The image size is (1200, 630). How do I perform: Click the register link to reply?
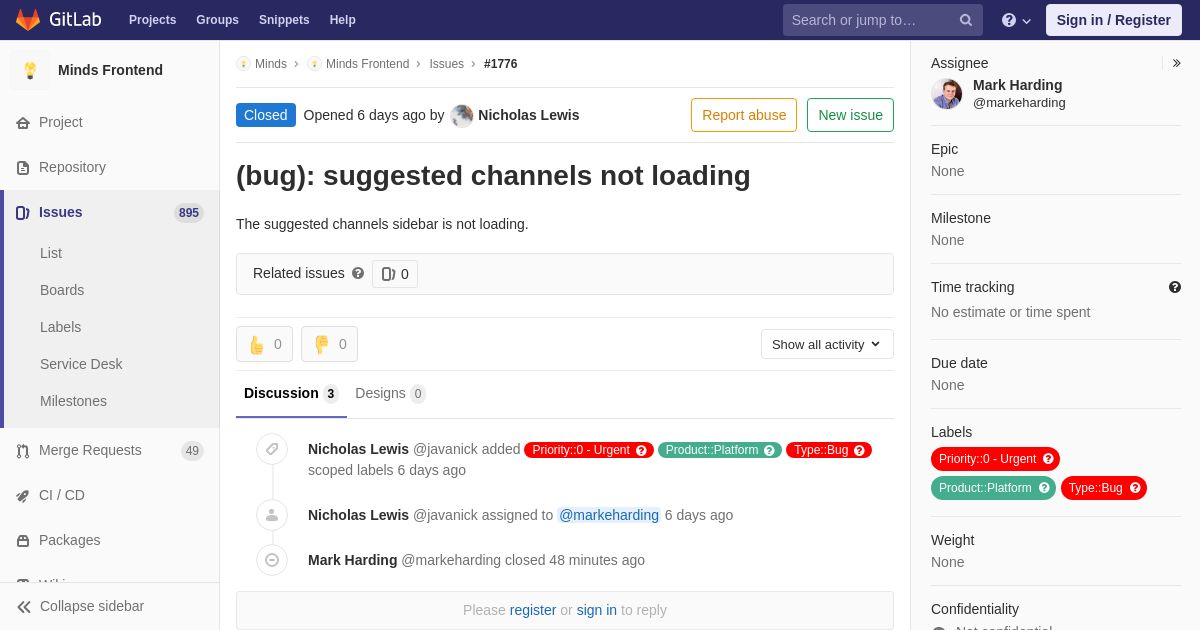coord(533,610)
